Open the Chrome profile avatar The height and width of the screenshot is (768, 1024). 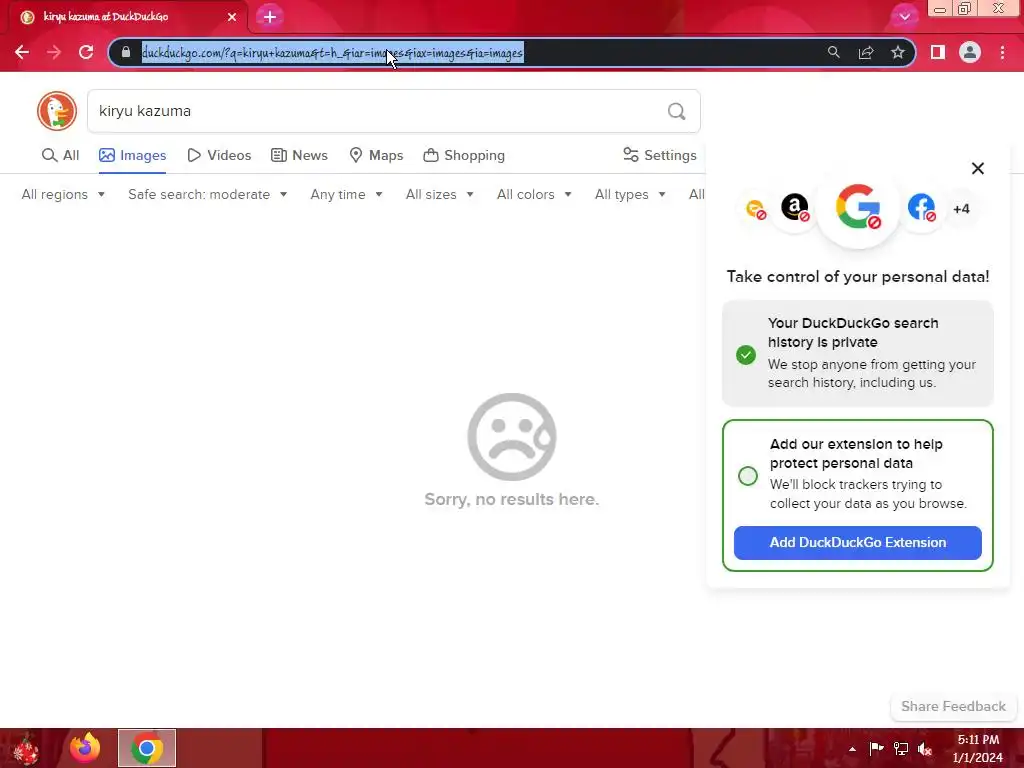click(970, 52)
